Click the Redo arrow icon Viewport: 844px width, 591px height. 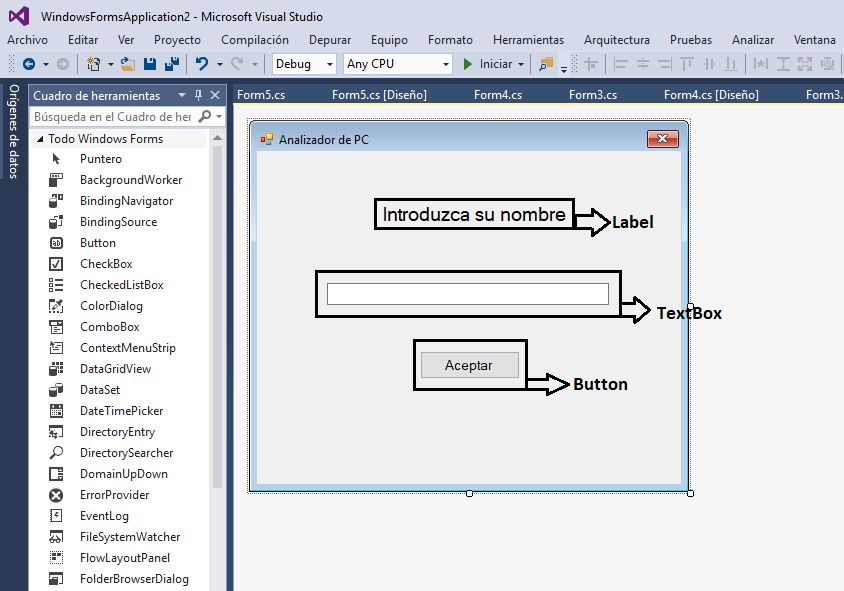coord(237,64)
